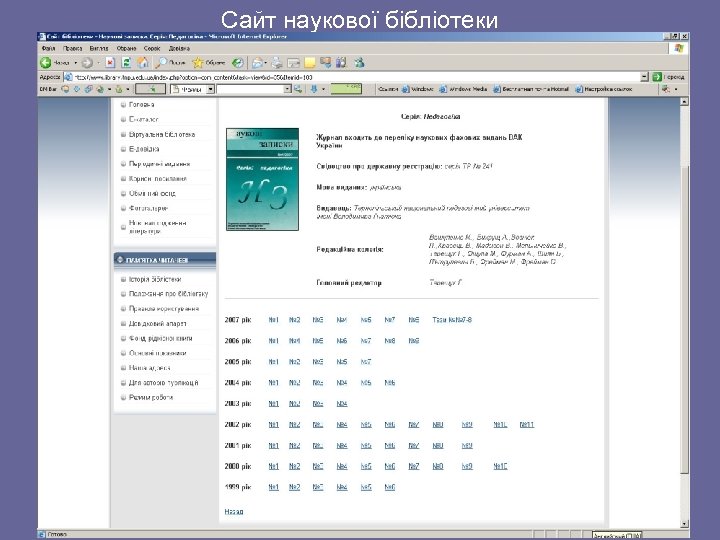720x540 pixels.
Task: Click the Windows flag logo icon
Action: coord(679,48)
